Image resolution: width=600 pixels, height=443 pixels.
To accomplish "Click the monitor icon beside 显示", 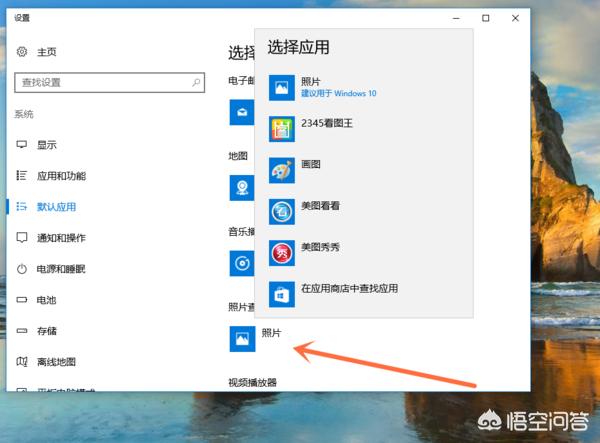I will pos(22,145).
